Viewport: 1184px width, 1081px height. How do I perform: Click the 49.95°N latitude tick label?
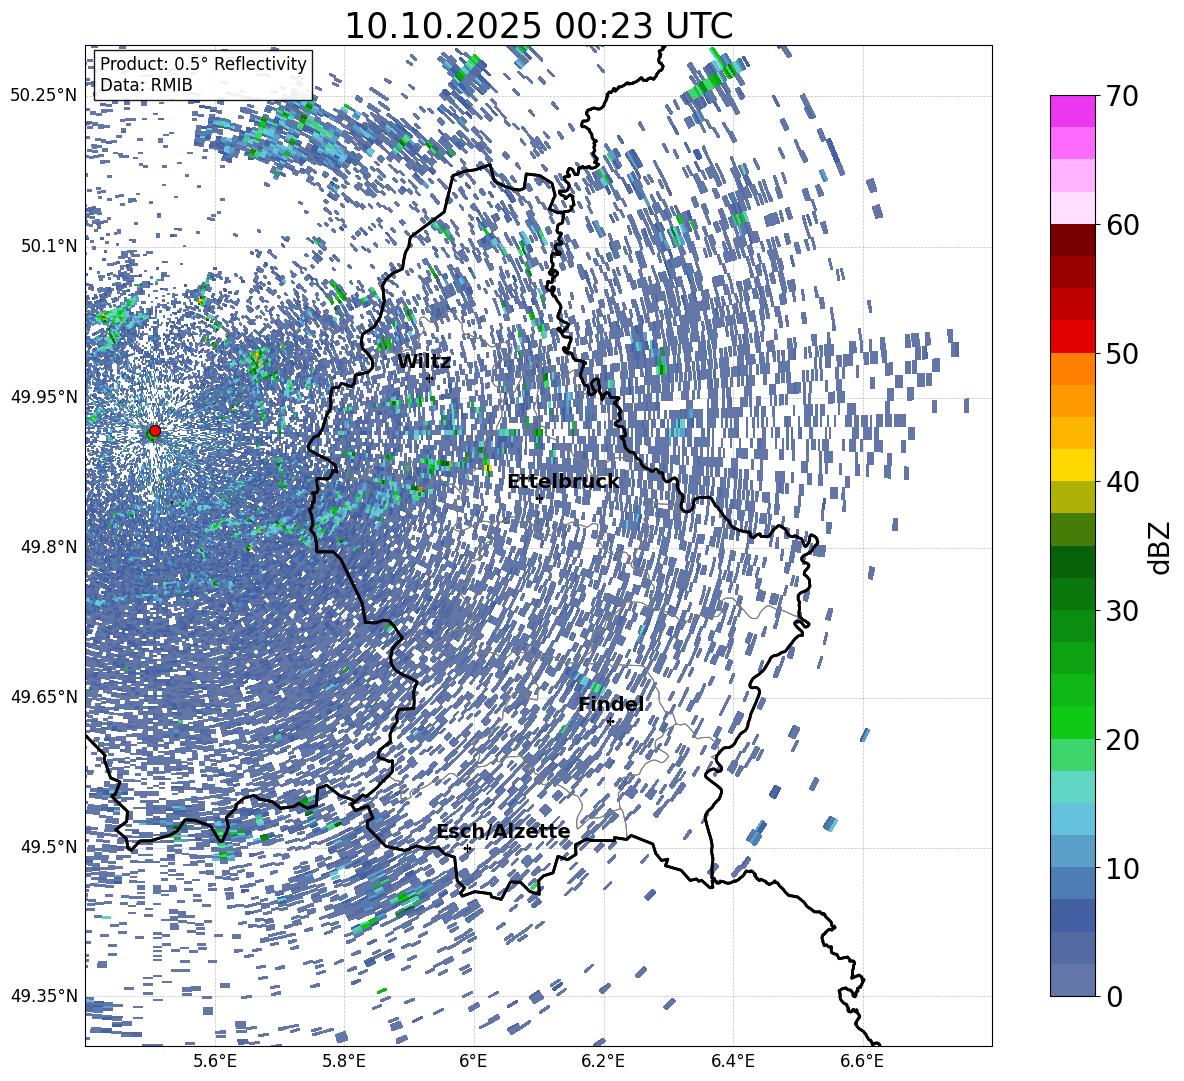pos(44,396)
